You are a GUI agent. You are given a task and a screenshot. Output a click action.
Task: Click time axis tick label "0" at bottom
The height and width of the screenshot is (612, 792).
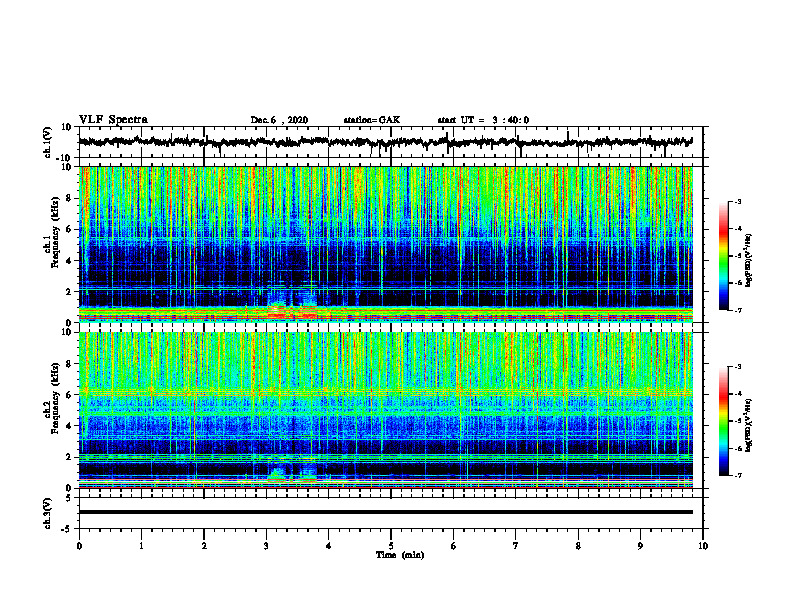pos(79,546)
